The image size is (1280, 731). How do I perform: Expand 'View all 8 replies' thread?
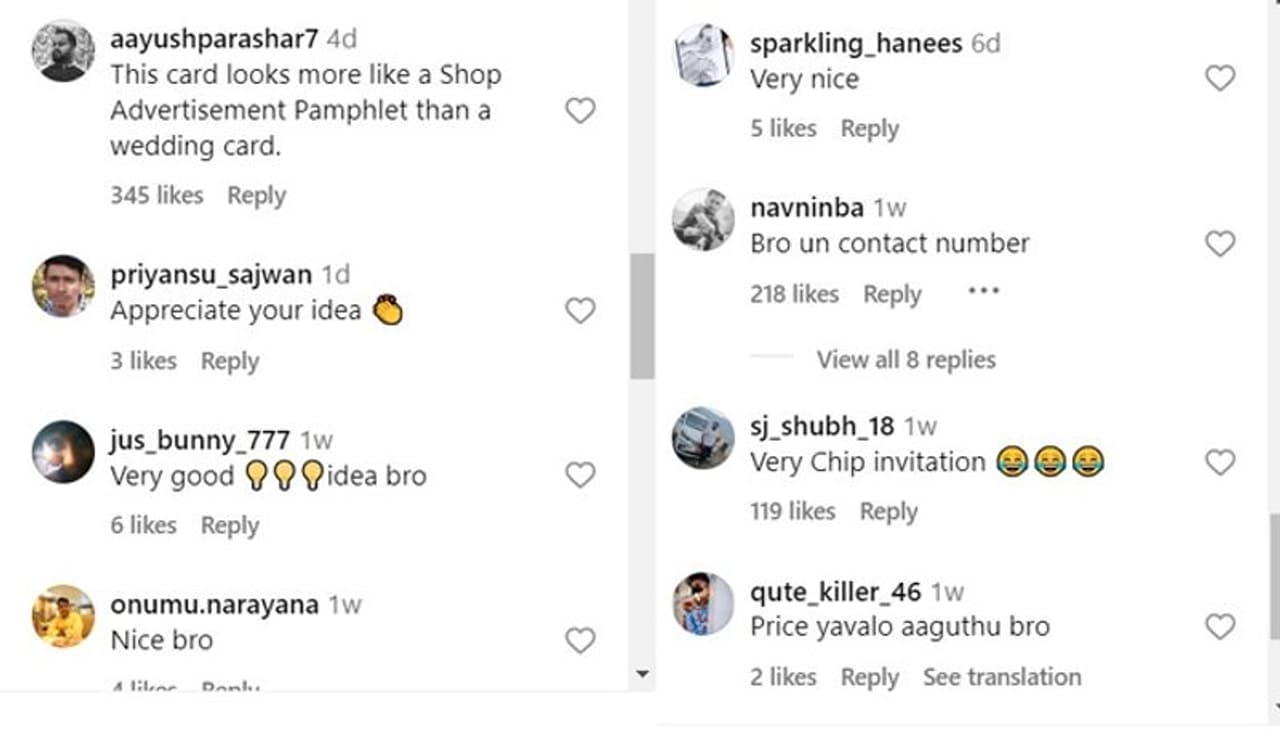tap(905, 360)
